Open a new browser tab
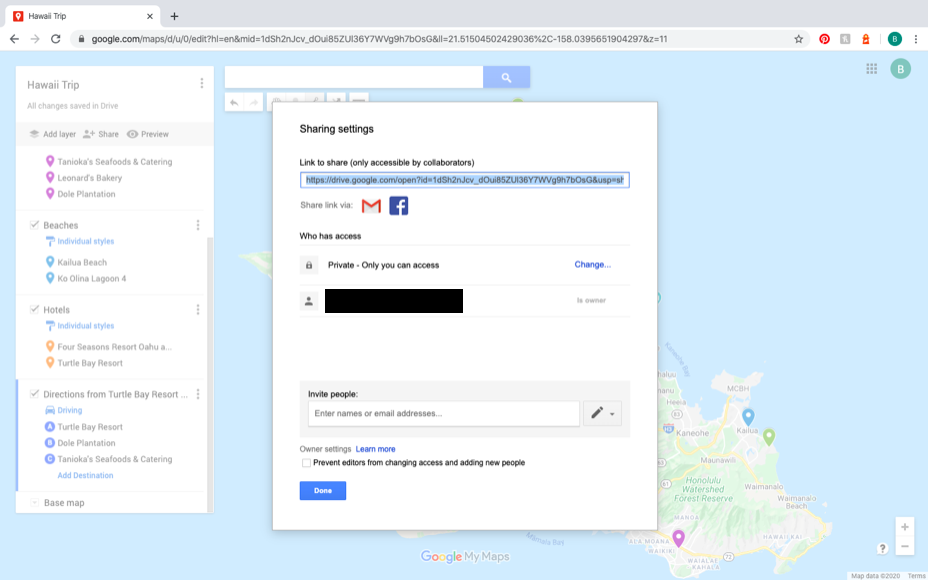 [174, 17]
